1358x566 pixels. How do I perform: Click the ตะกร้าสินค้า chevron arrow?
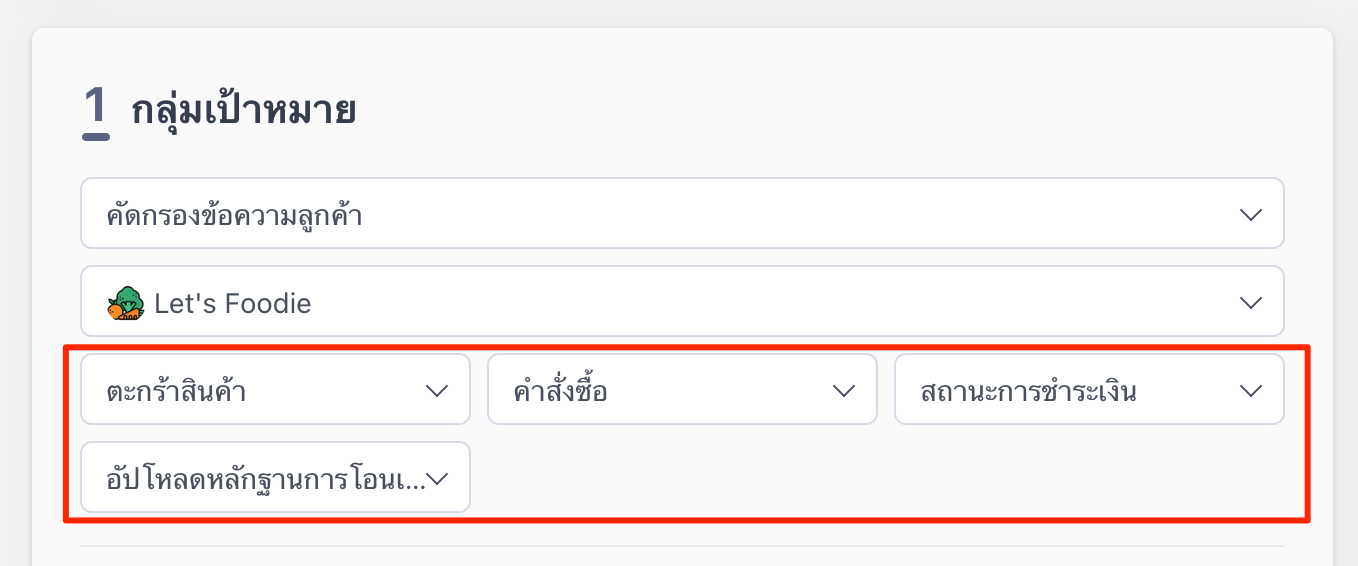click(436, 390)
